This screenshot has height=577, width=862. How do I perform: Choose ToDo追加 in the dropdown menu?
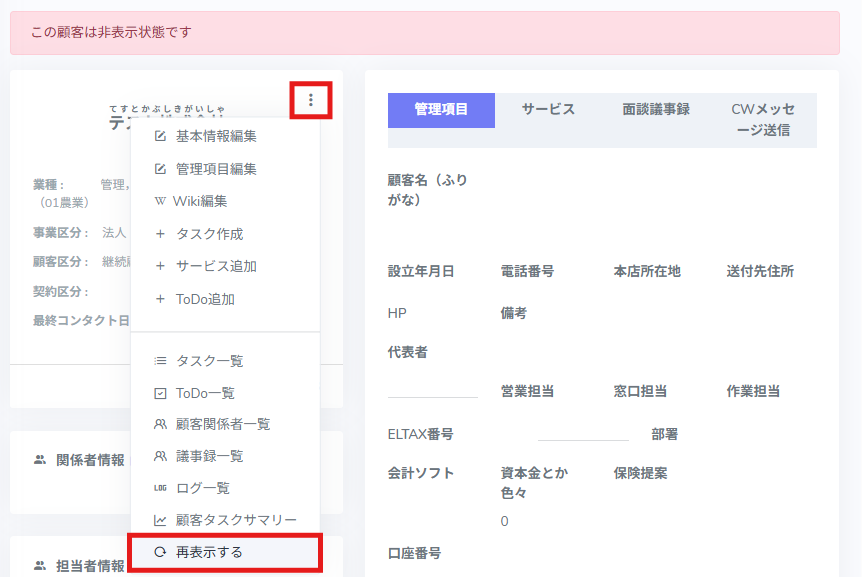click(x=205, y=299)
